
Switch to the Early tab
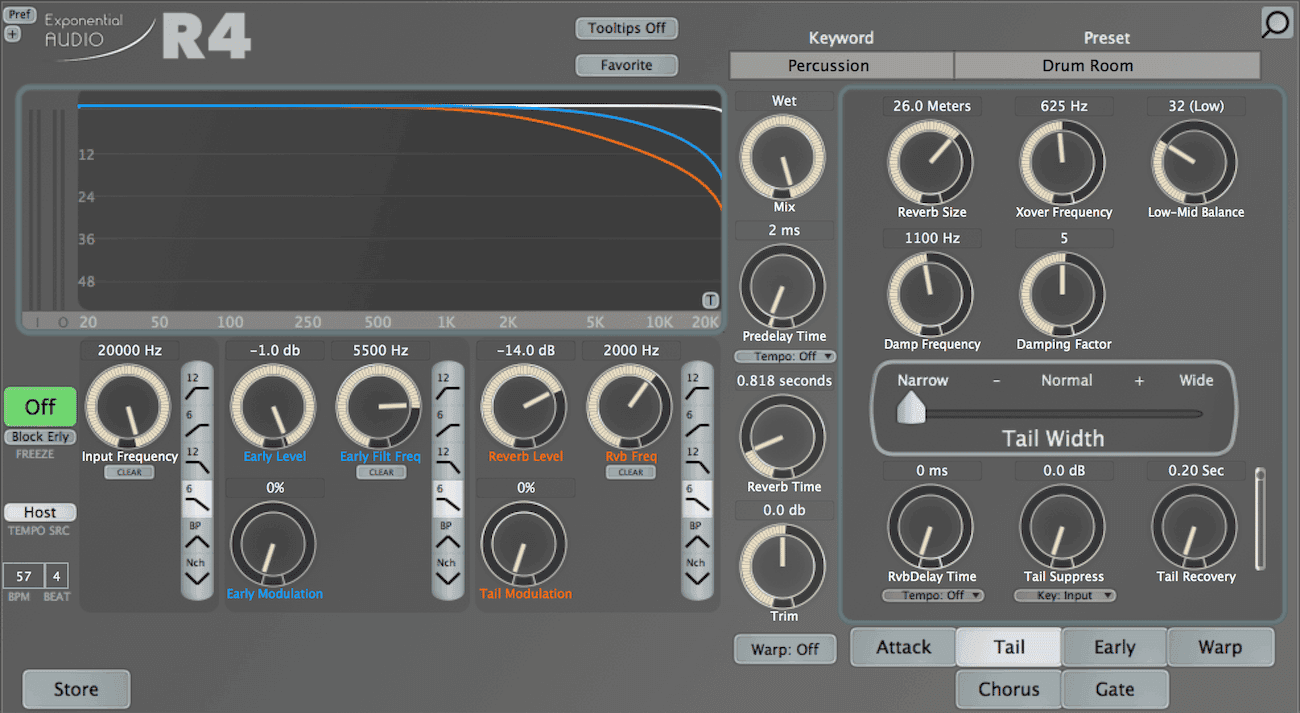click(1114, 647)
